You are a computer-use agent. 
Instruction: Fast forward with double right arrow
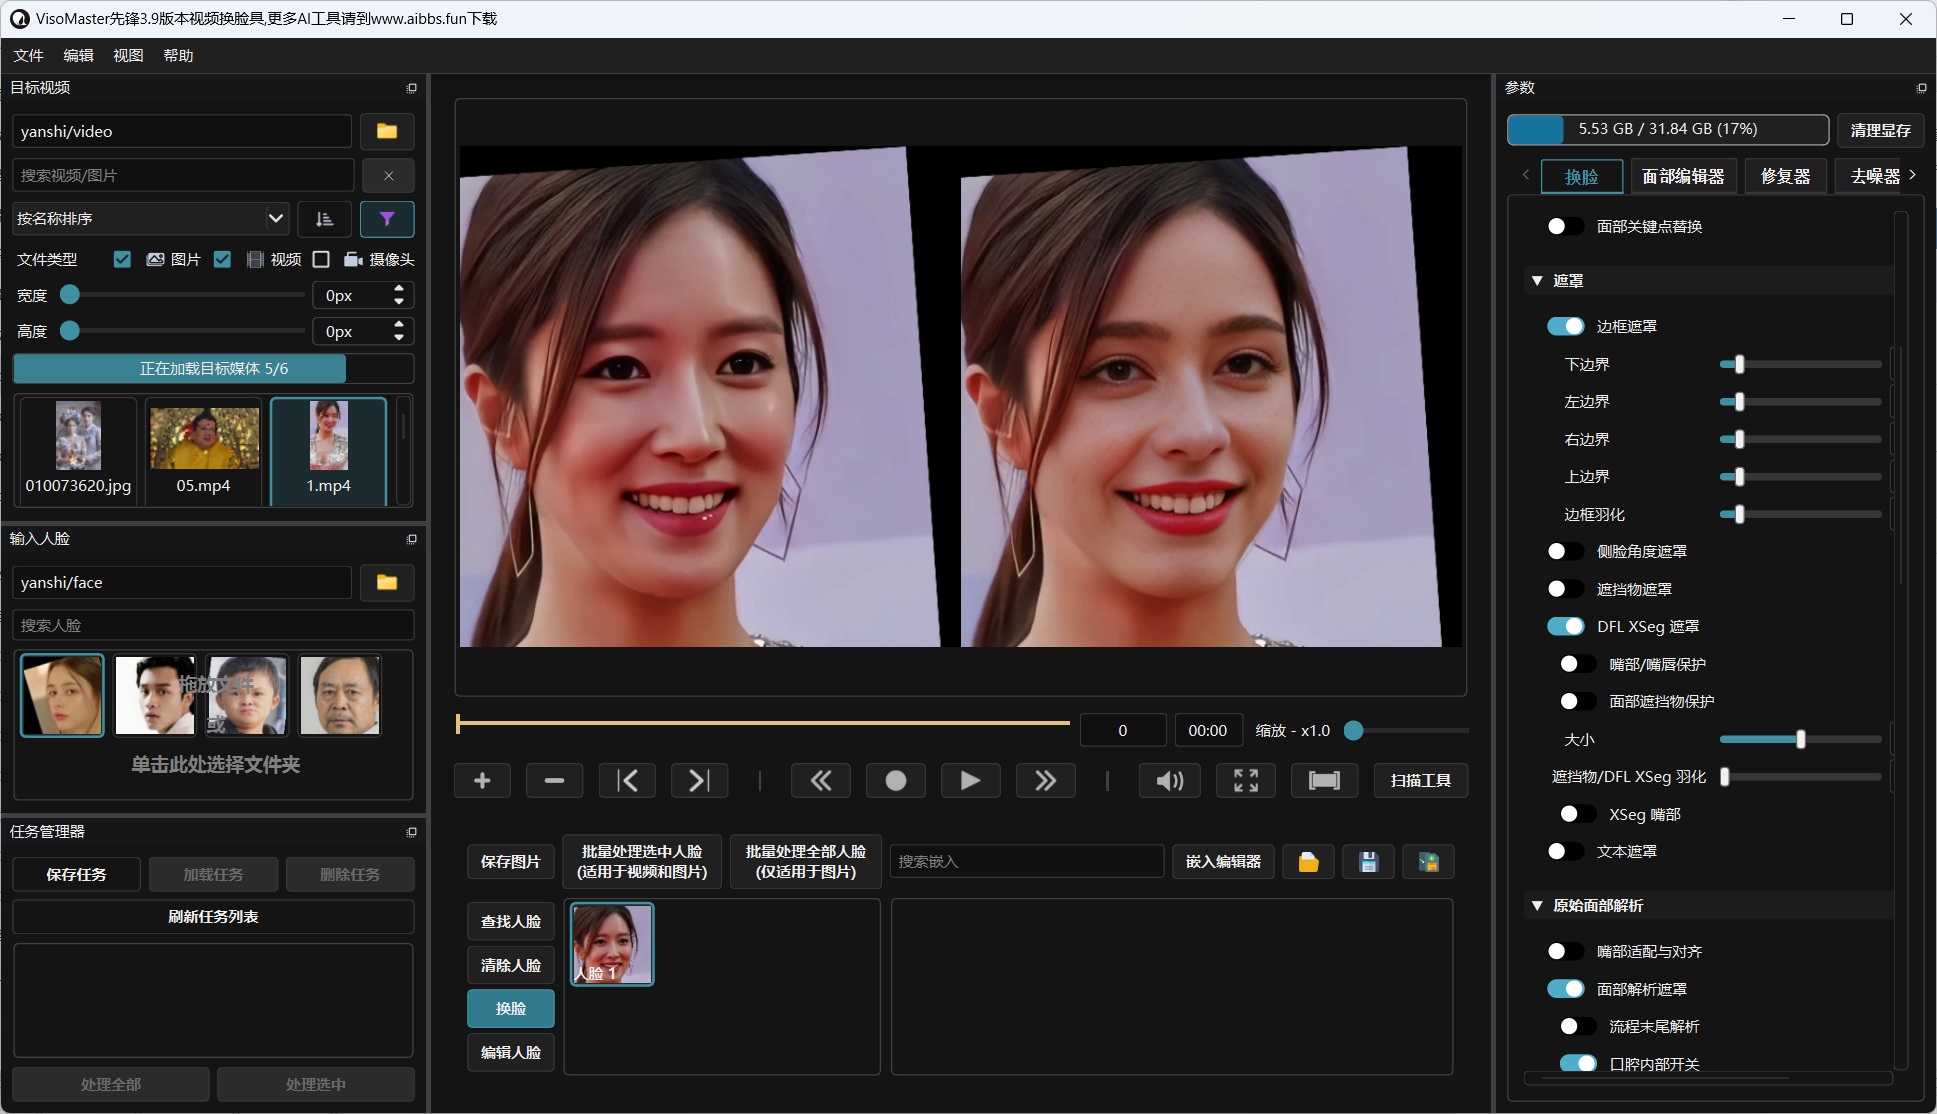coord(1045,780)
